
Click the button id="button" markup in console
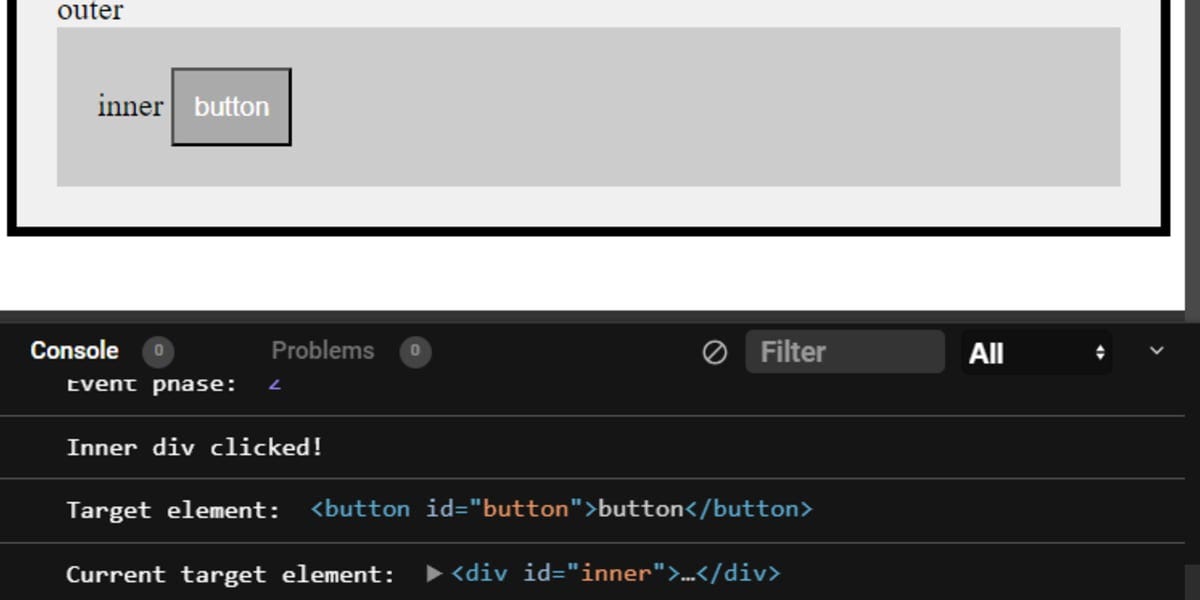click(x=561, y=509)
